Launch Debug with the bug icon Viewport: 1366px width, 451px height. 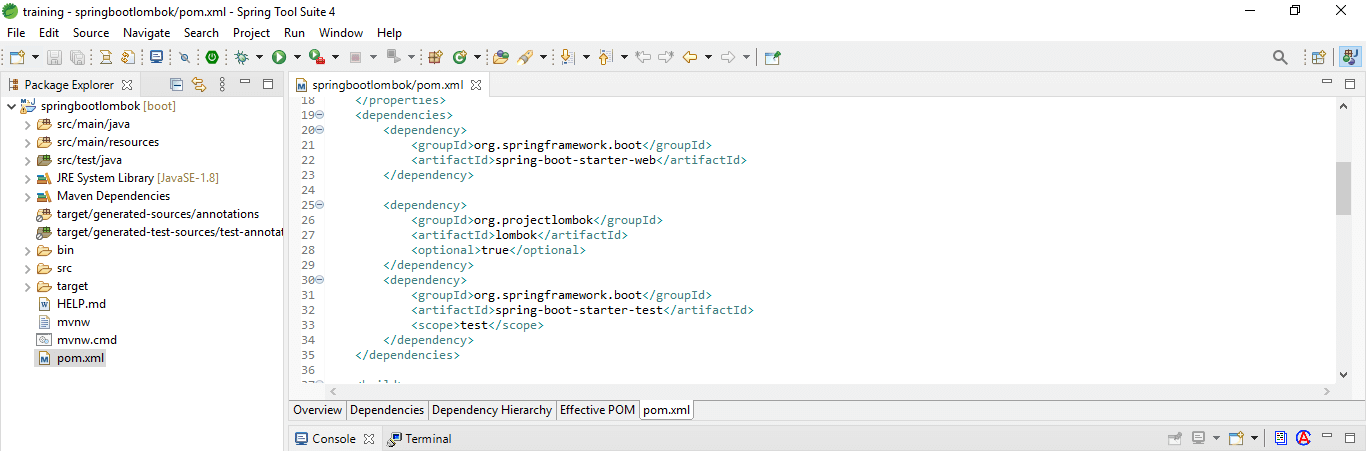[241, 57]
